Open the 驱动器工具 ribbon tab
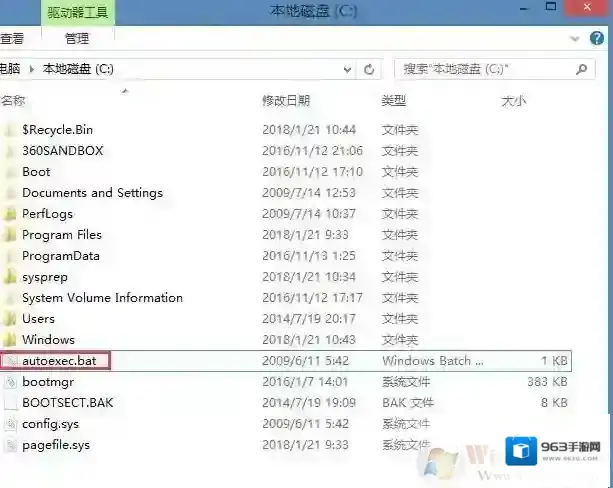 [x=79, y=14]
